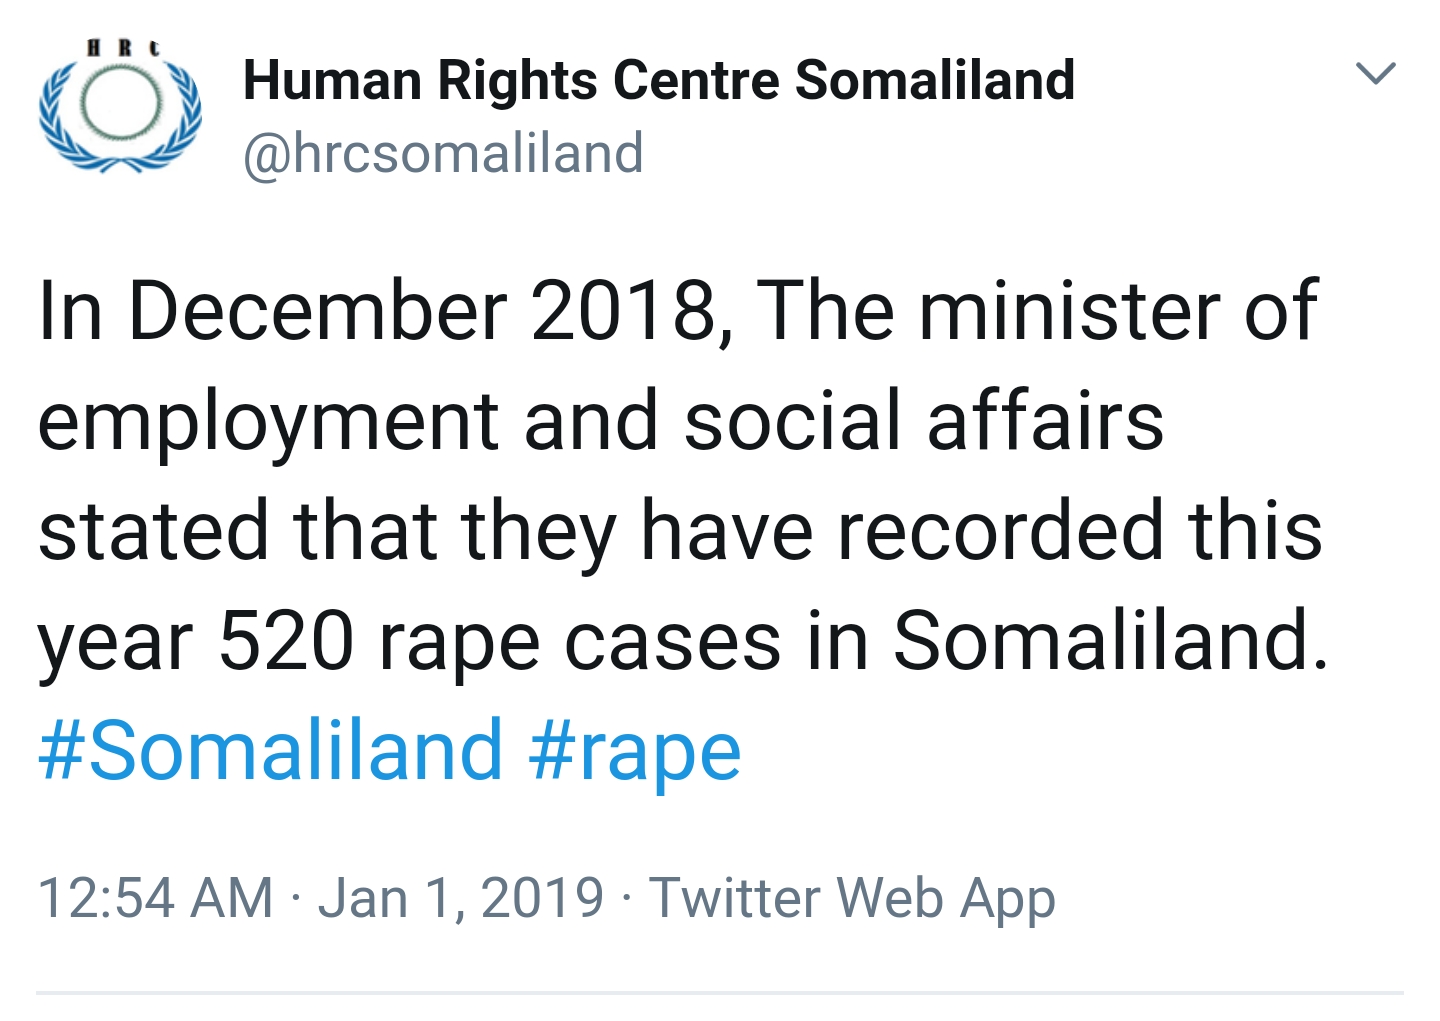
Task: Click the text '520 rape cases in Somaliland.'
Action: (x=775, y=641)
